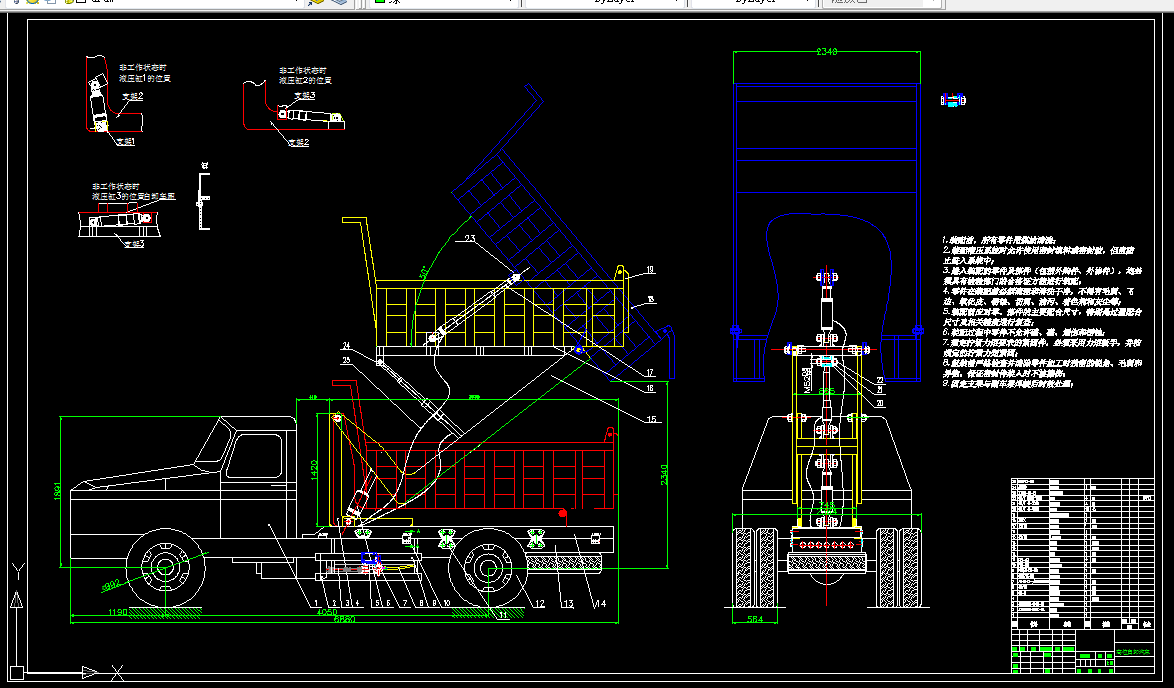Select technical requirements line 9
Image resolution: width=1174 pixels, height=688 pixels.
1008,383
